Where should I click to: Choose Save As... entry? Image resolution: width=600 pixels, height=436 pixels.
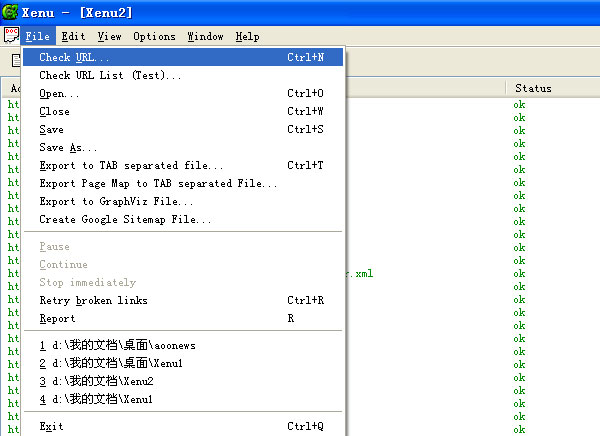click(x=183, y=147)
